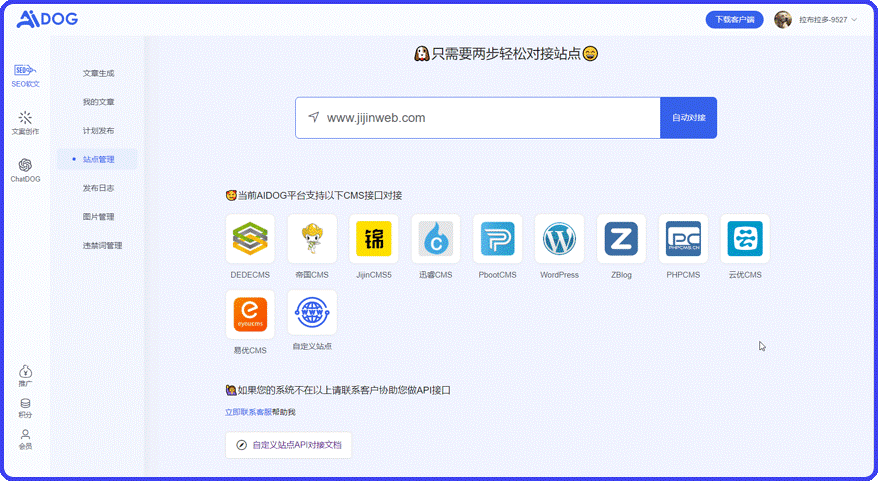878x481 pixels.
Task: Click the compass icon in API文档 button
Action: (241, 445)
